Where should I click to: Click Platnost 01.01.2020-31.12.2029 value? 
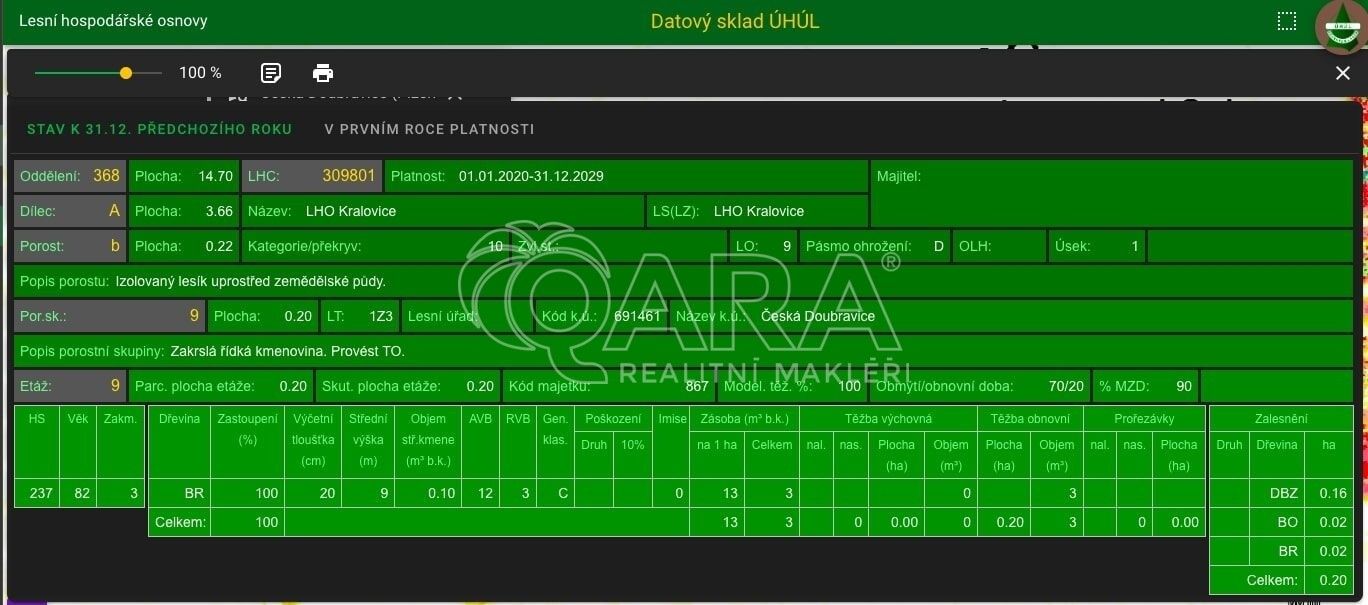[531, 176]
